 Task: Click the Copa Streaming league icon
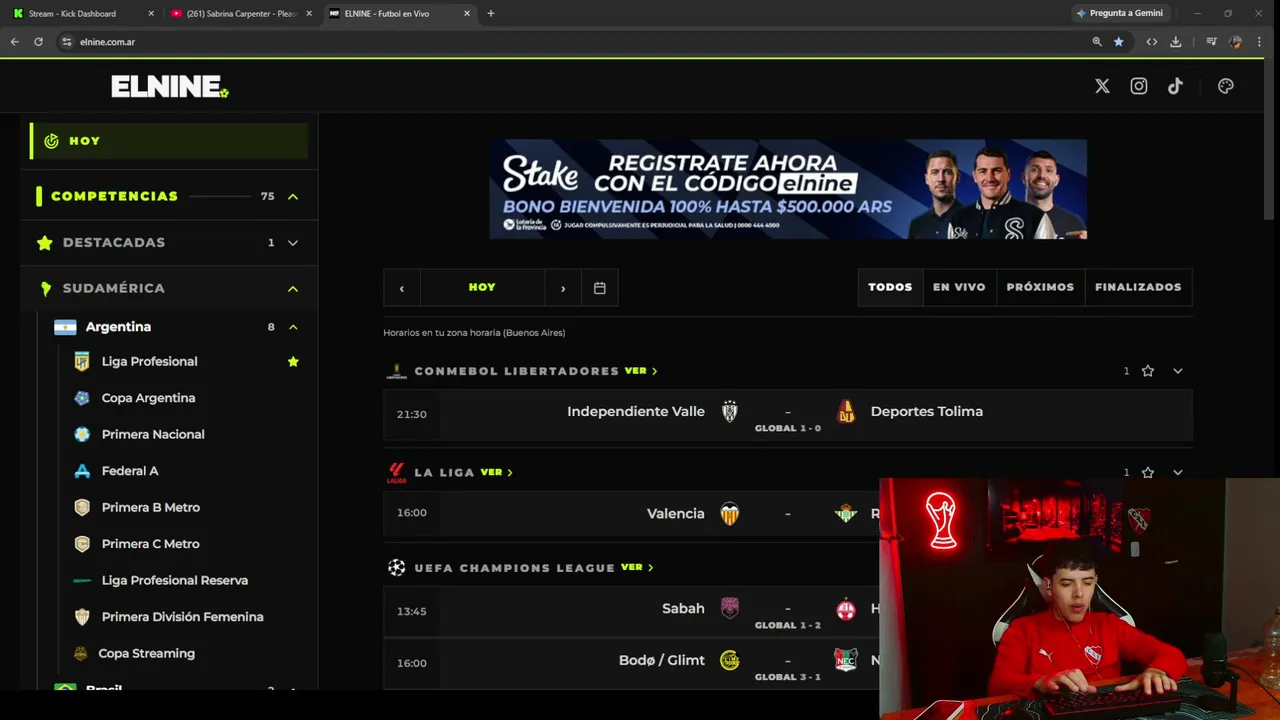pos(81,654)
